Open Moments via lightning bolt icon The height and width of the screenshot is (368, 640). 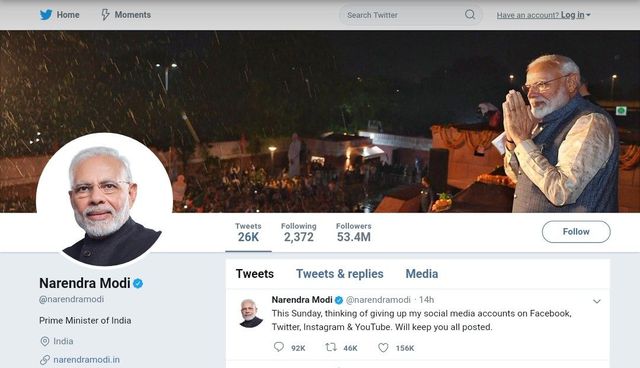(x=105, y=15)
